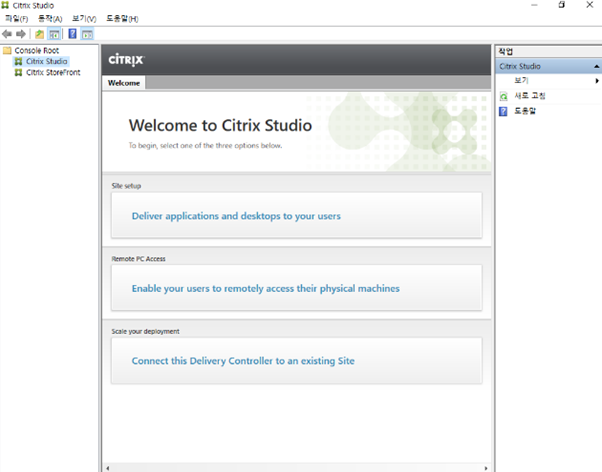Image resolution: width=602 pixels, height=472 pixels.
Task: Click the Back arrow toolbar icon
Action: [7, 34]
